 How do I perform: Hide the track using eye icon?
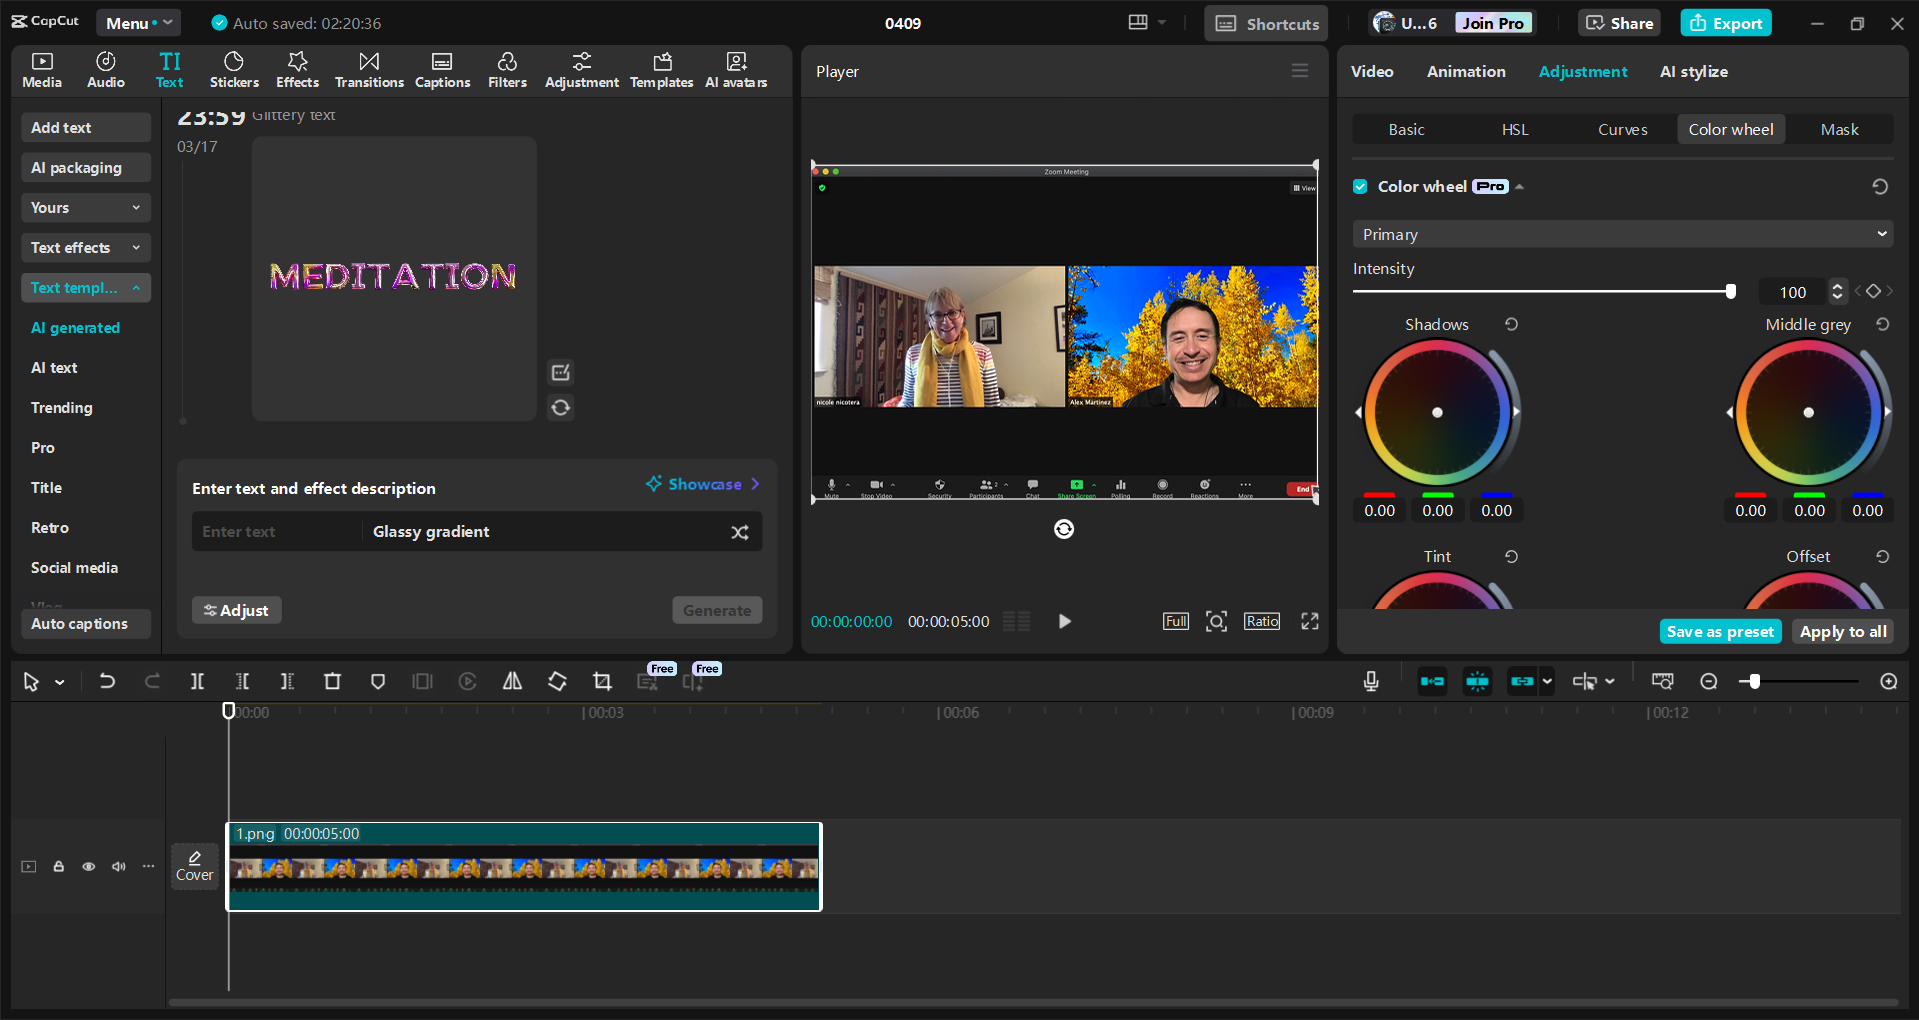(x=89, y=866)
